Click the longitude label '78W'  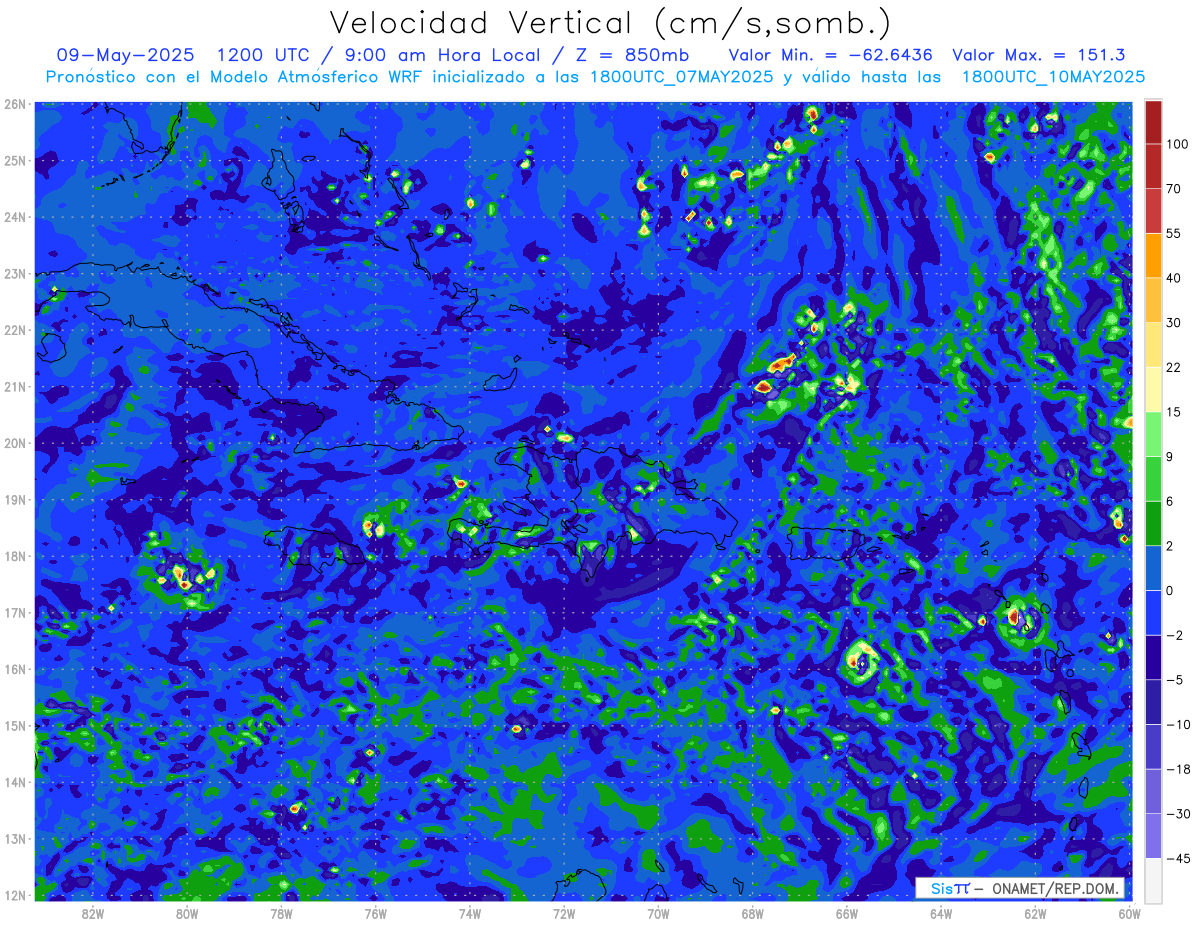click(281, 913)
